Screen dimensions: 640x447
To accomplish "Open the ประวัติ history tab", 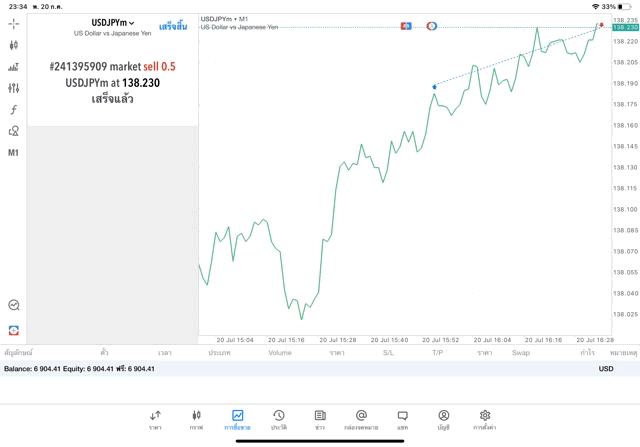I will point(279,420).
